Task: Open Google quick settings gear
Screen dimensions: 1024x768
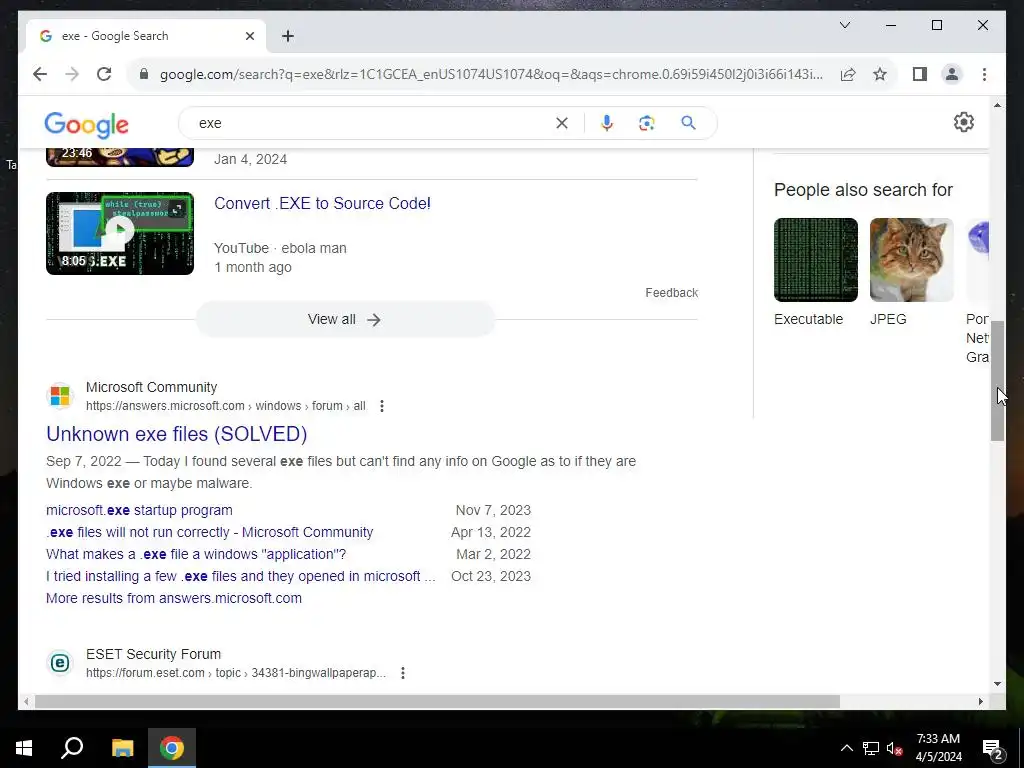Action: (963, 122)
